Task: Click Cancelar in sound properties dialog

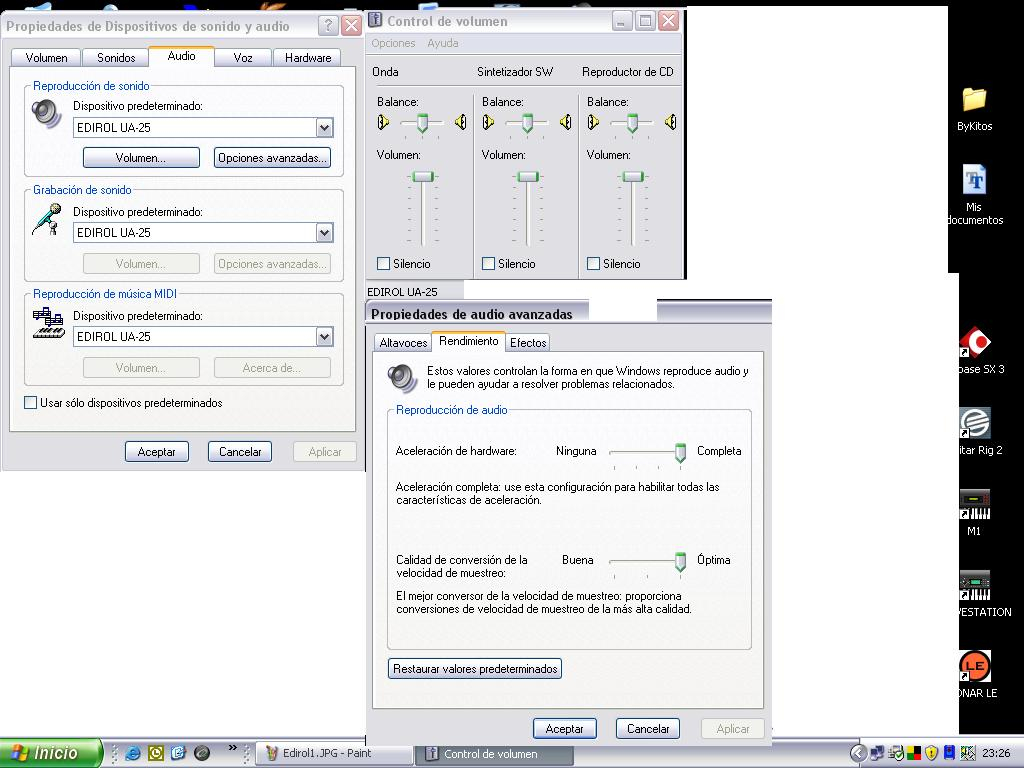Action: pos(240,451)
